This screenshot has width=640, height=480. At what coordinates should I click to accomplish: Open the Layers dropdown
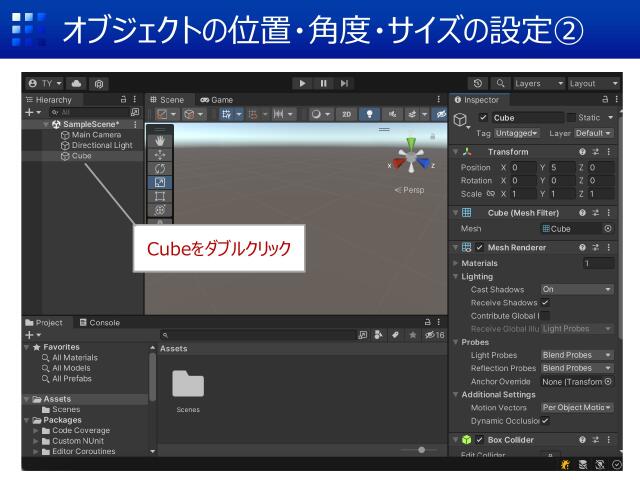539,84
